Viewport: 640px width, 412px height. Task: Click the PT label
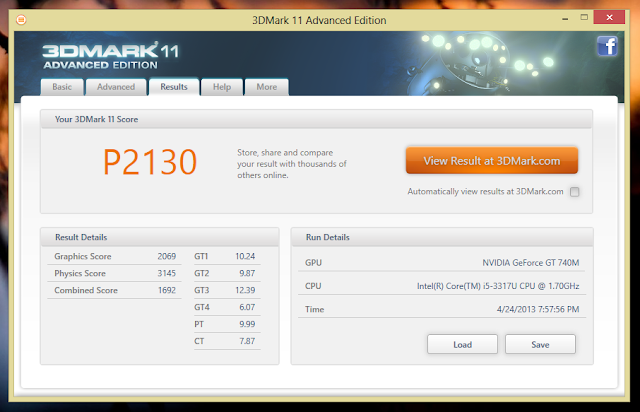click(x=199, y=324)
